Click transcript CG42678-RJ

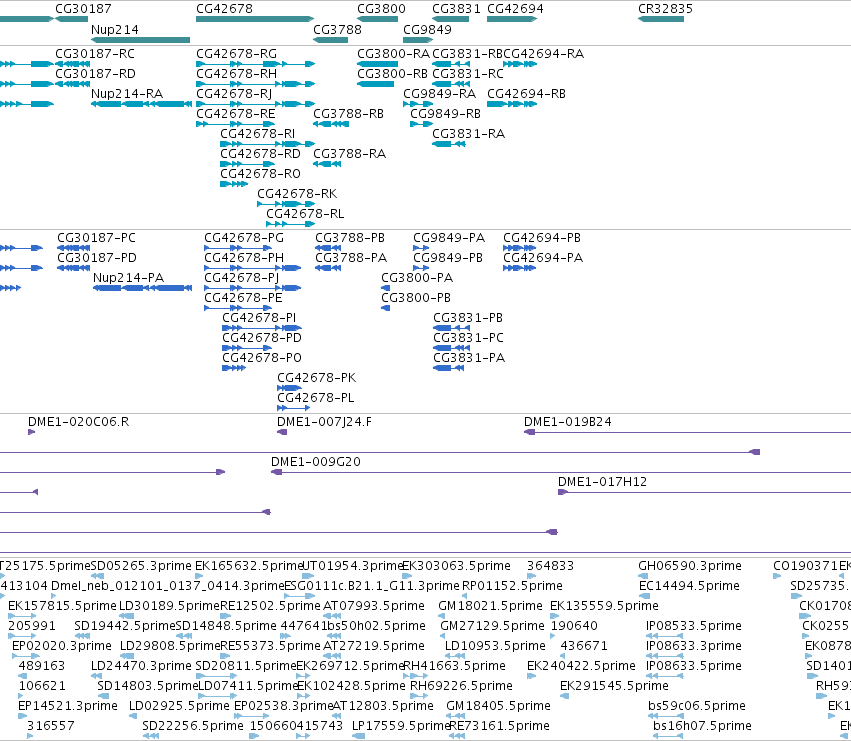pyautogui.click(x=234, y=94)
